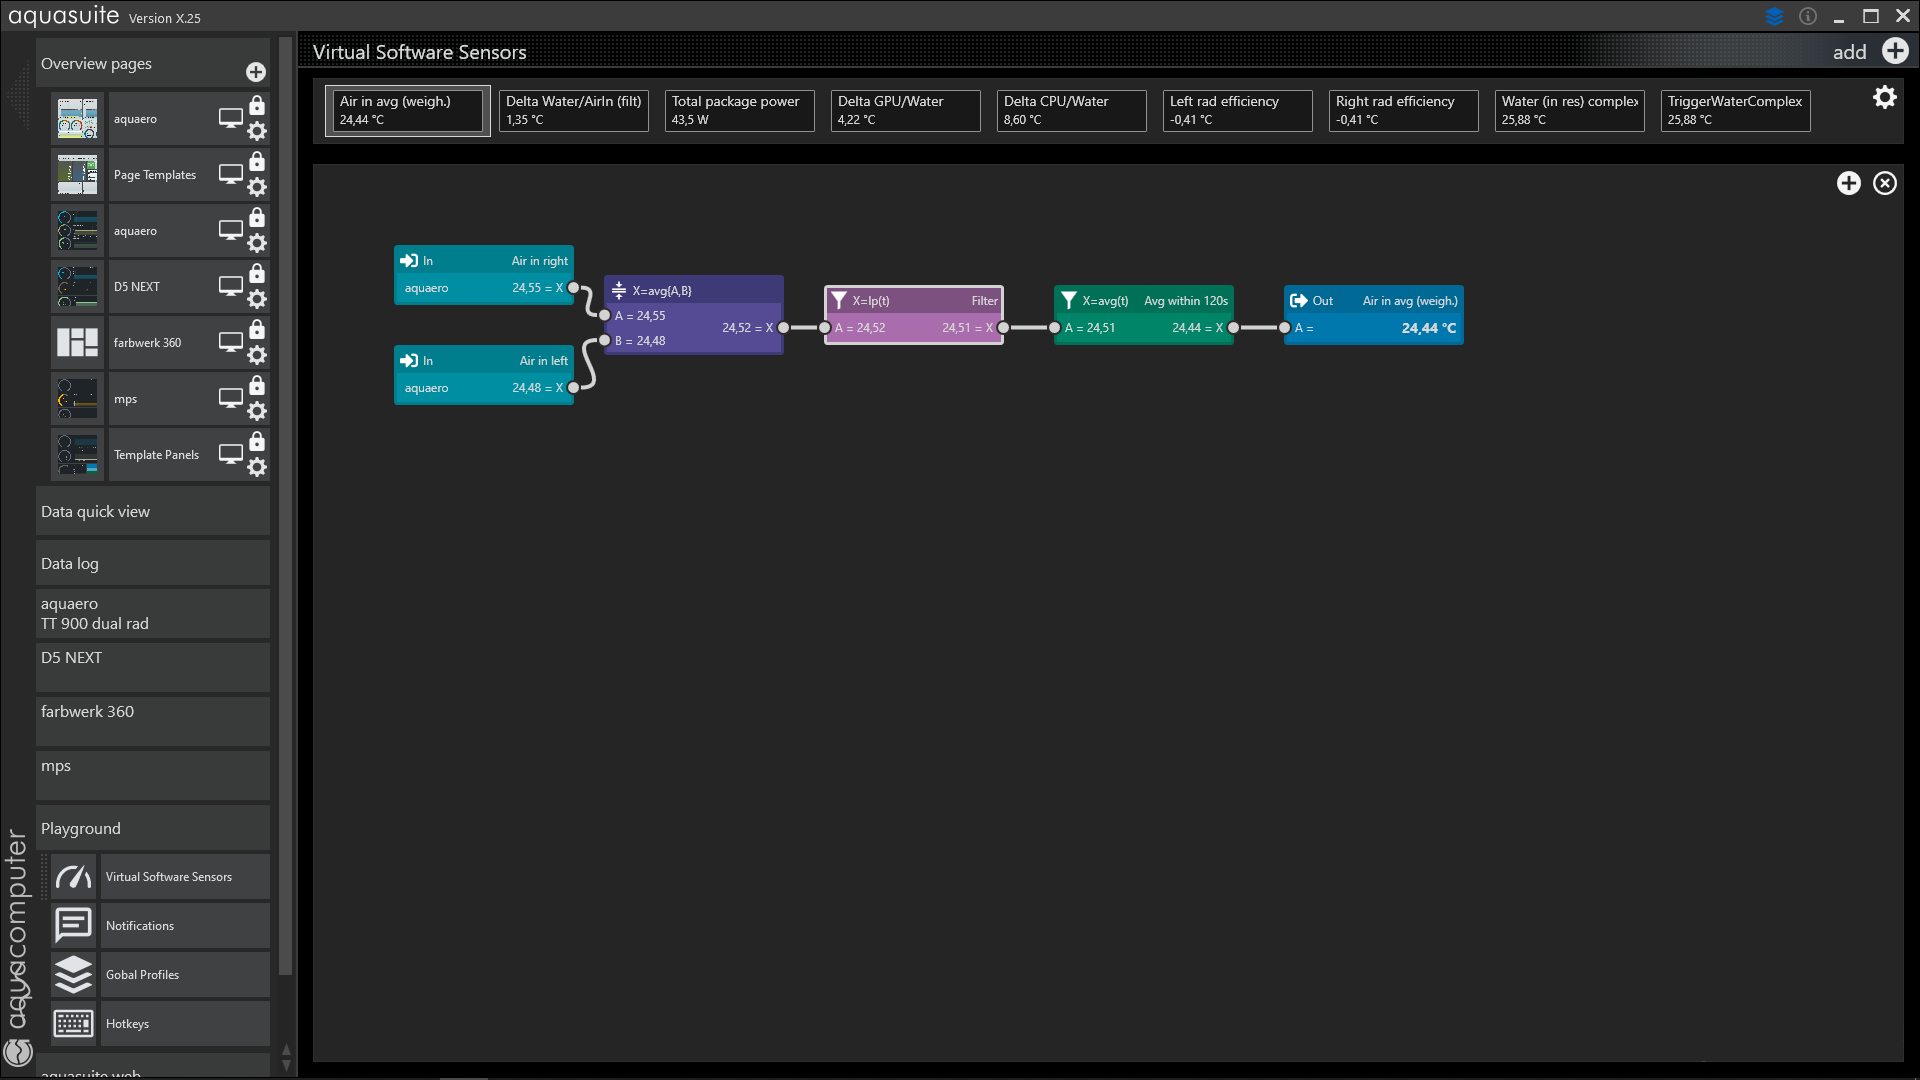Open the Virtual Software Sensors gauge icon
This screenshot has height=1080, width=1920.
point(74,877)
